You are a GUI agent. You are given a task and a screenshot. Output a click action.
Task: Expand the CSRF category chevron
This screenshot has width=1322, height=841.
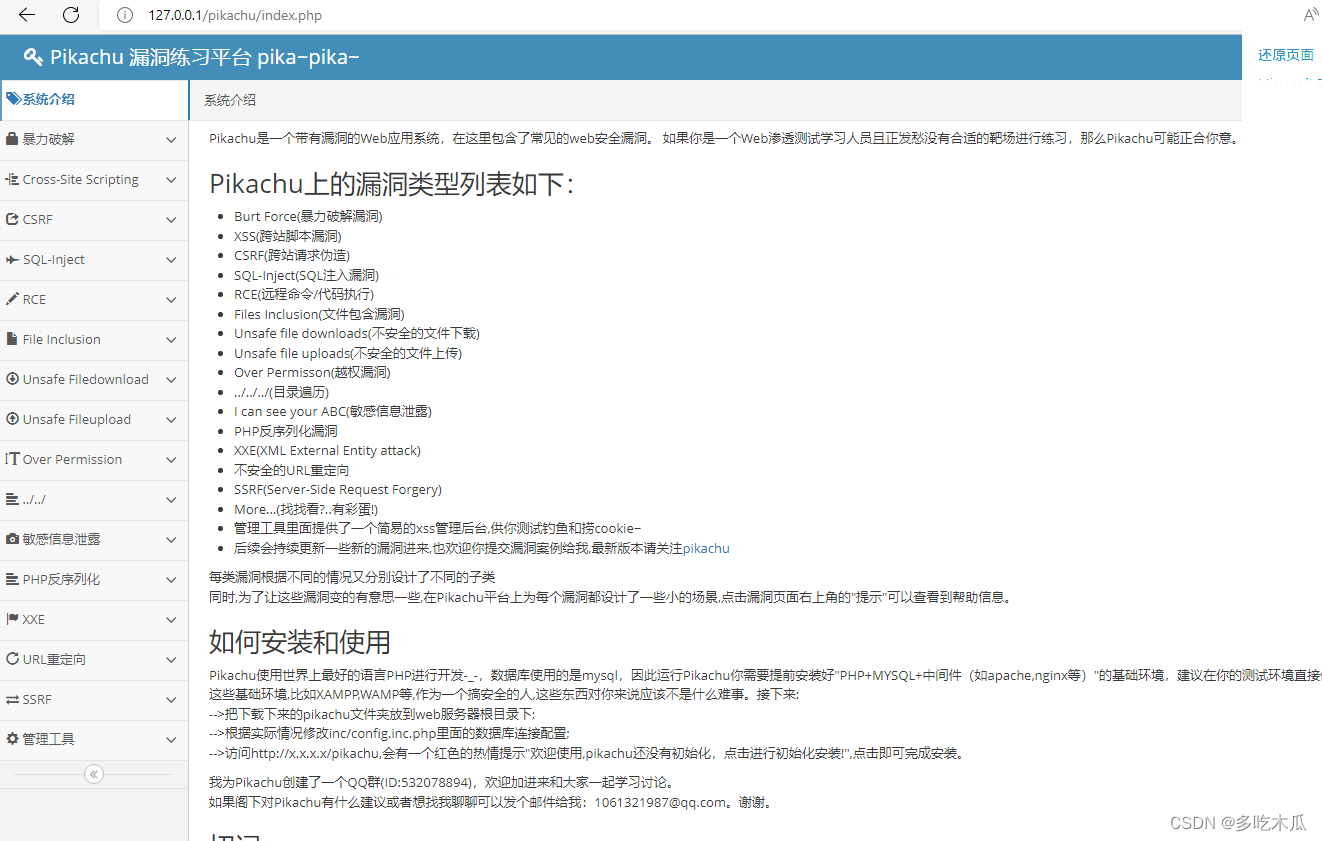point(170,219)
